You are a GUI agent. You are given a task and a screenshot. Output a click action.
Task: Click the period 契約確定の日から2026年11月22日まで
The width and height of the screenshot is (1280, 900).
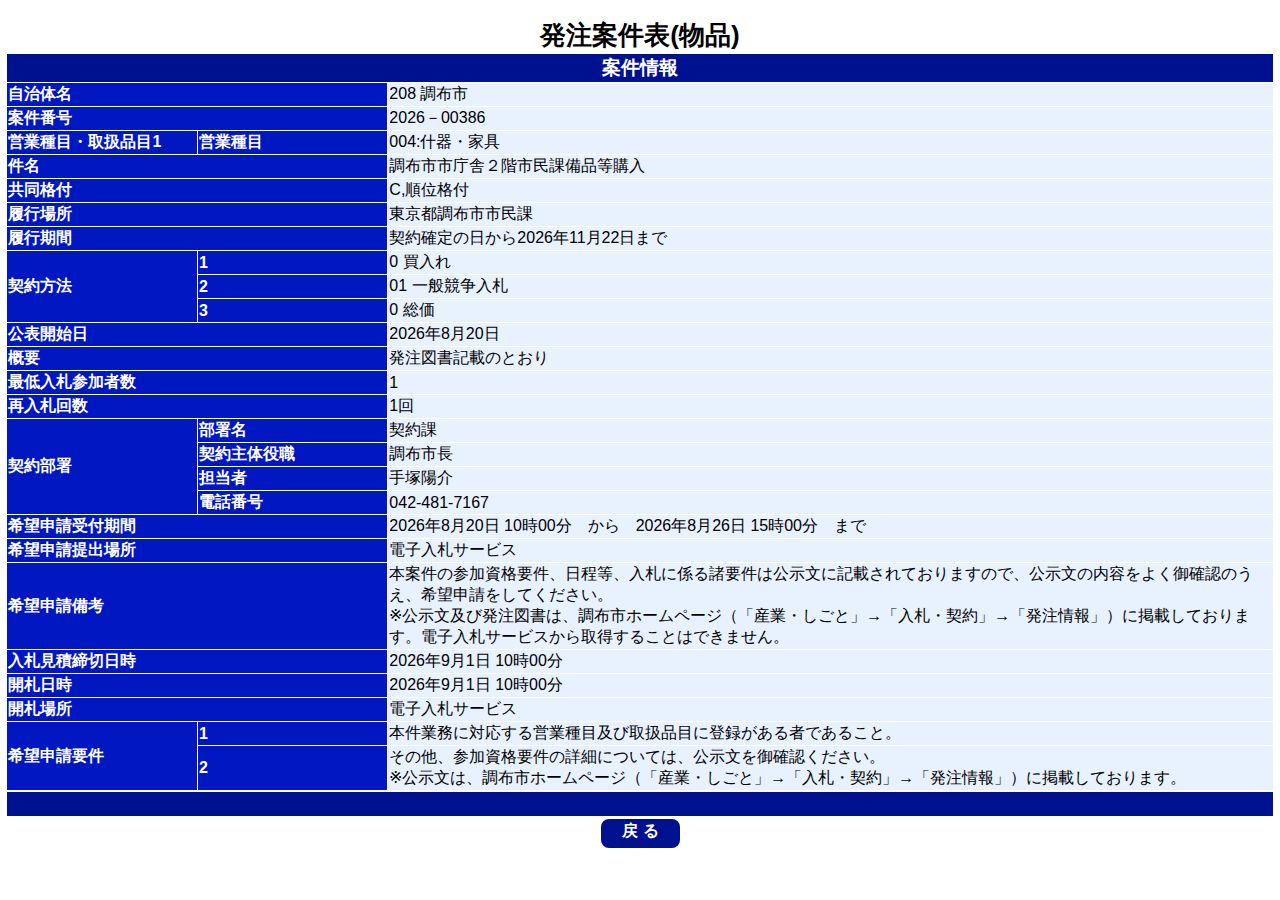click(x=528, y=238)
